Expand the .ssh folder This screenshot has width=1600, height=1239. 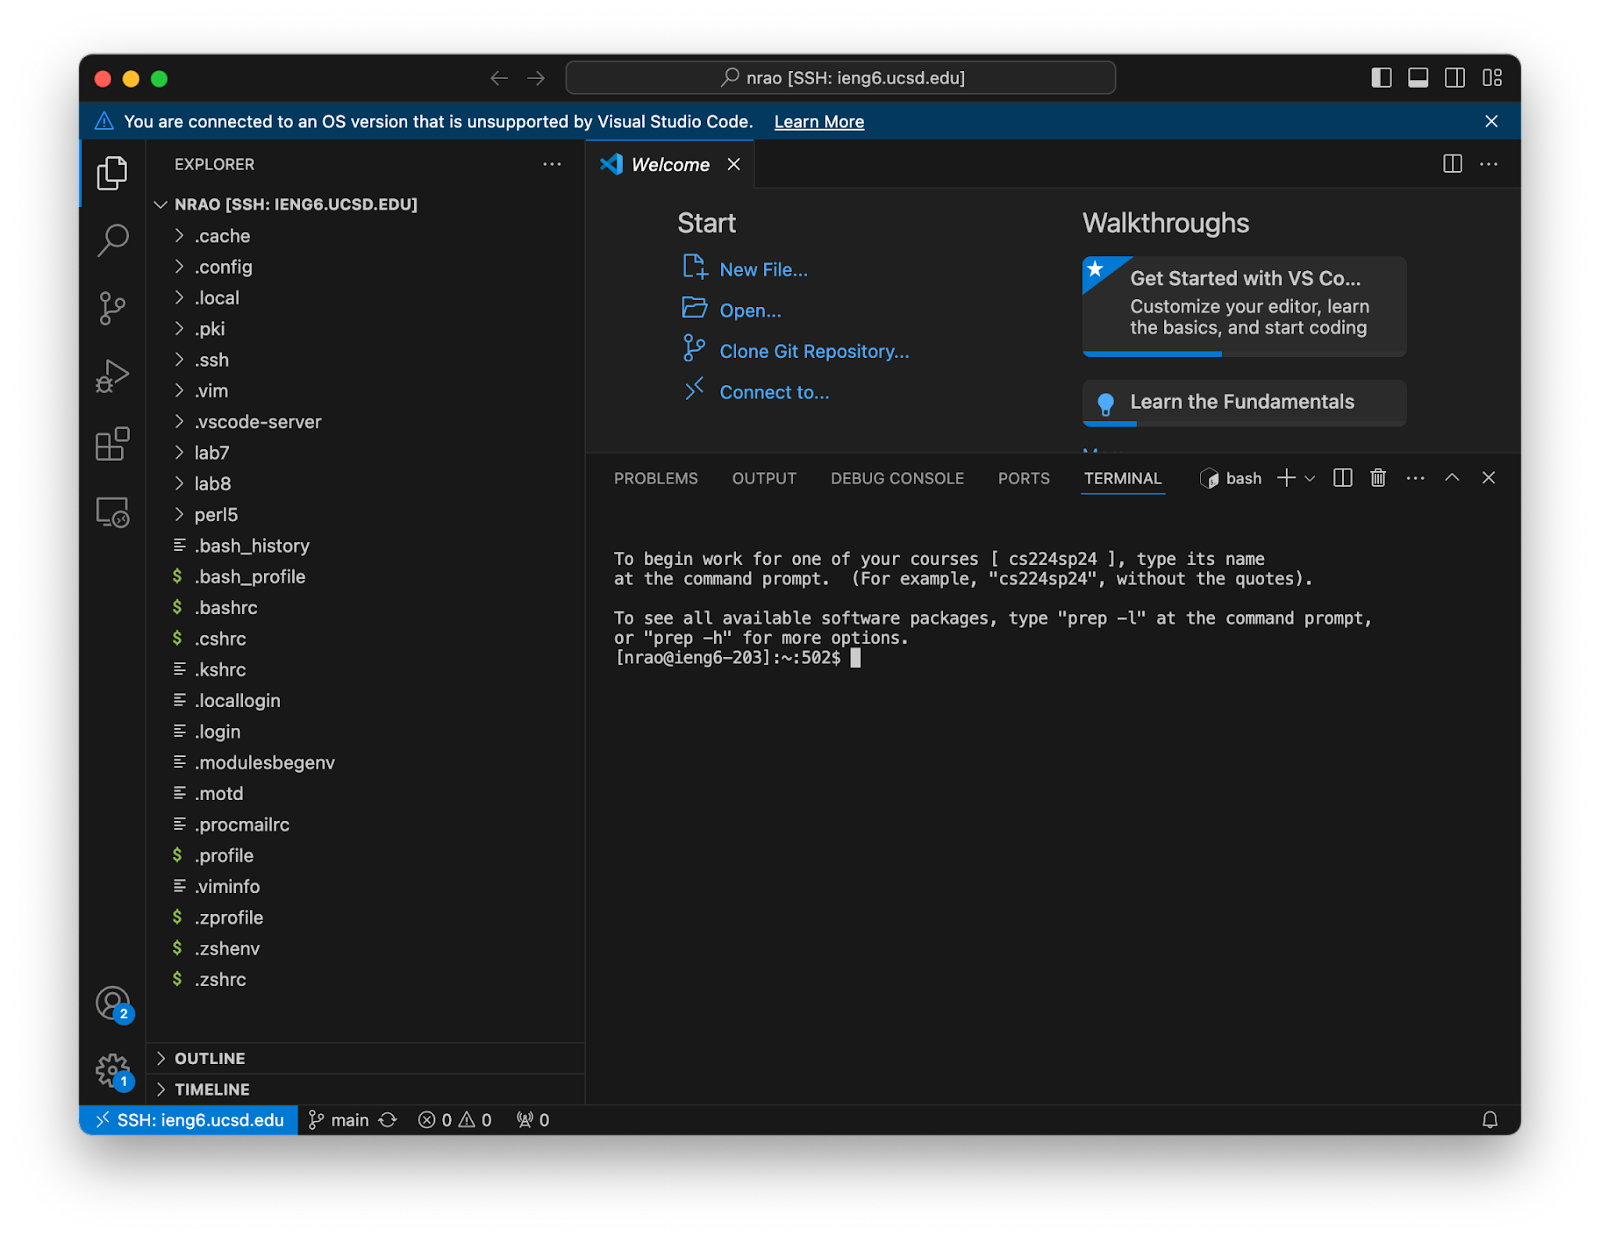coord(365,360)
